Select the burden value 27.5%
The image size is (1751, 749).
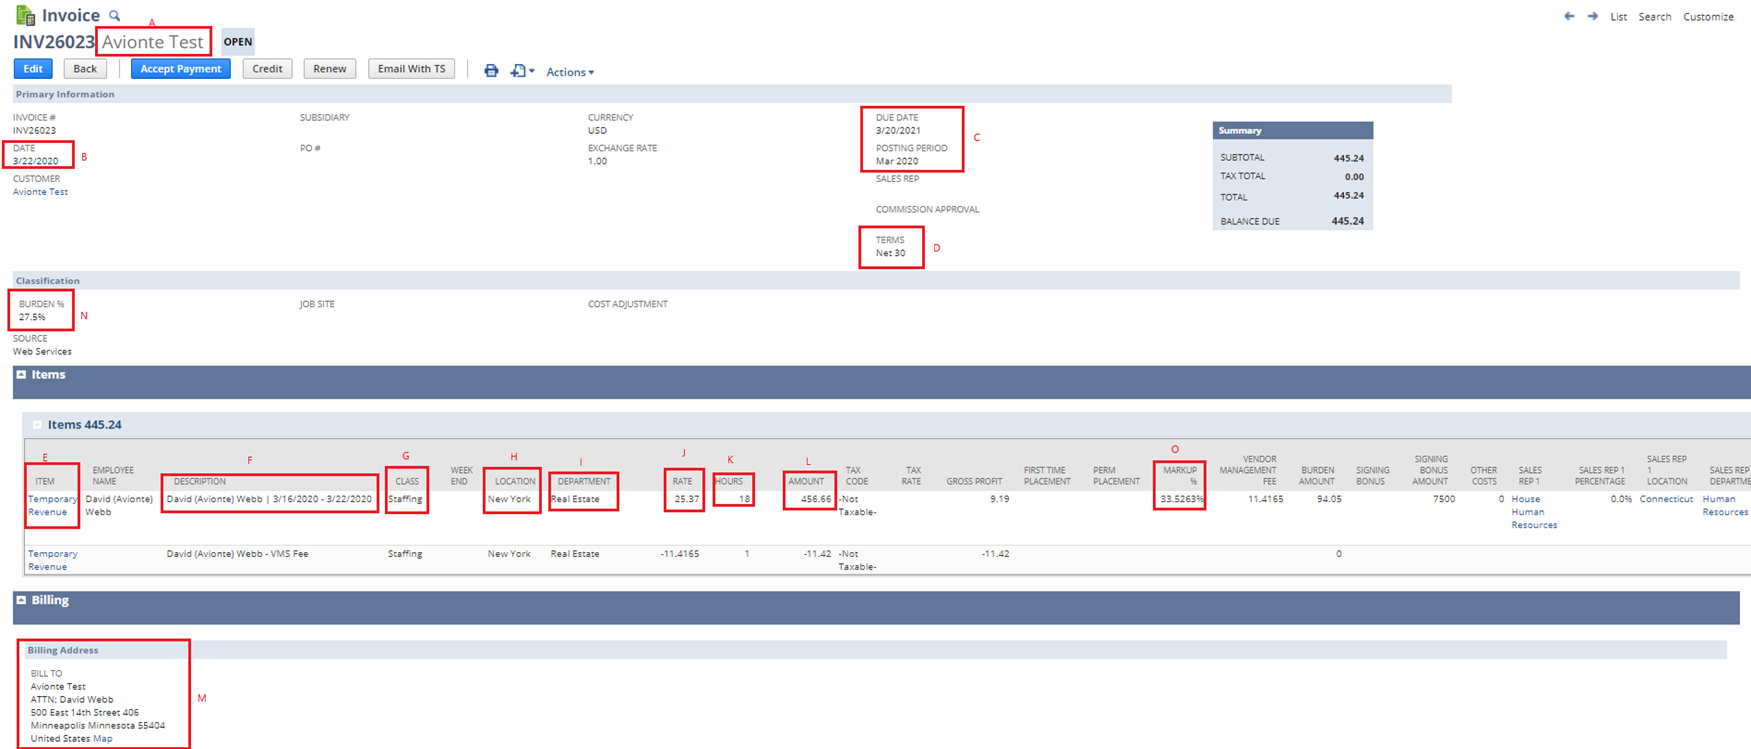pos(32,317)
